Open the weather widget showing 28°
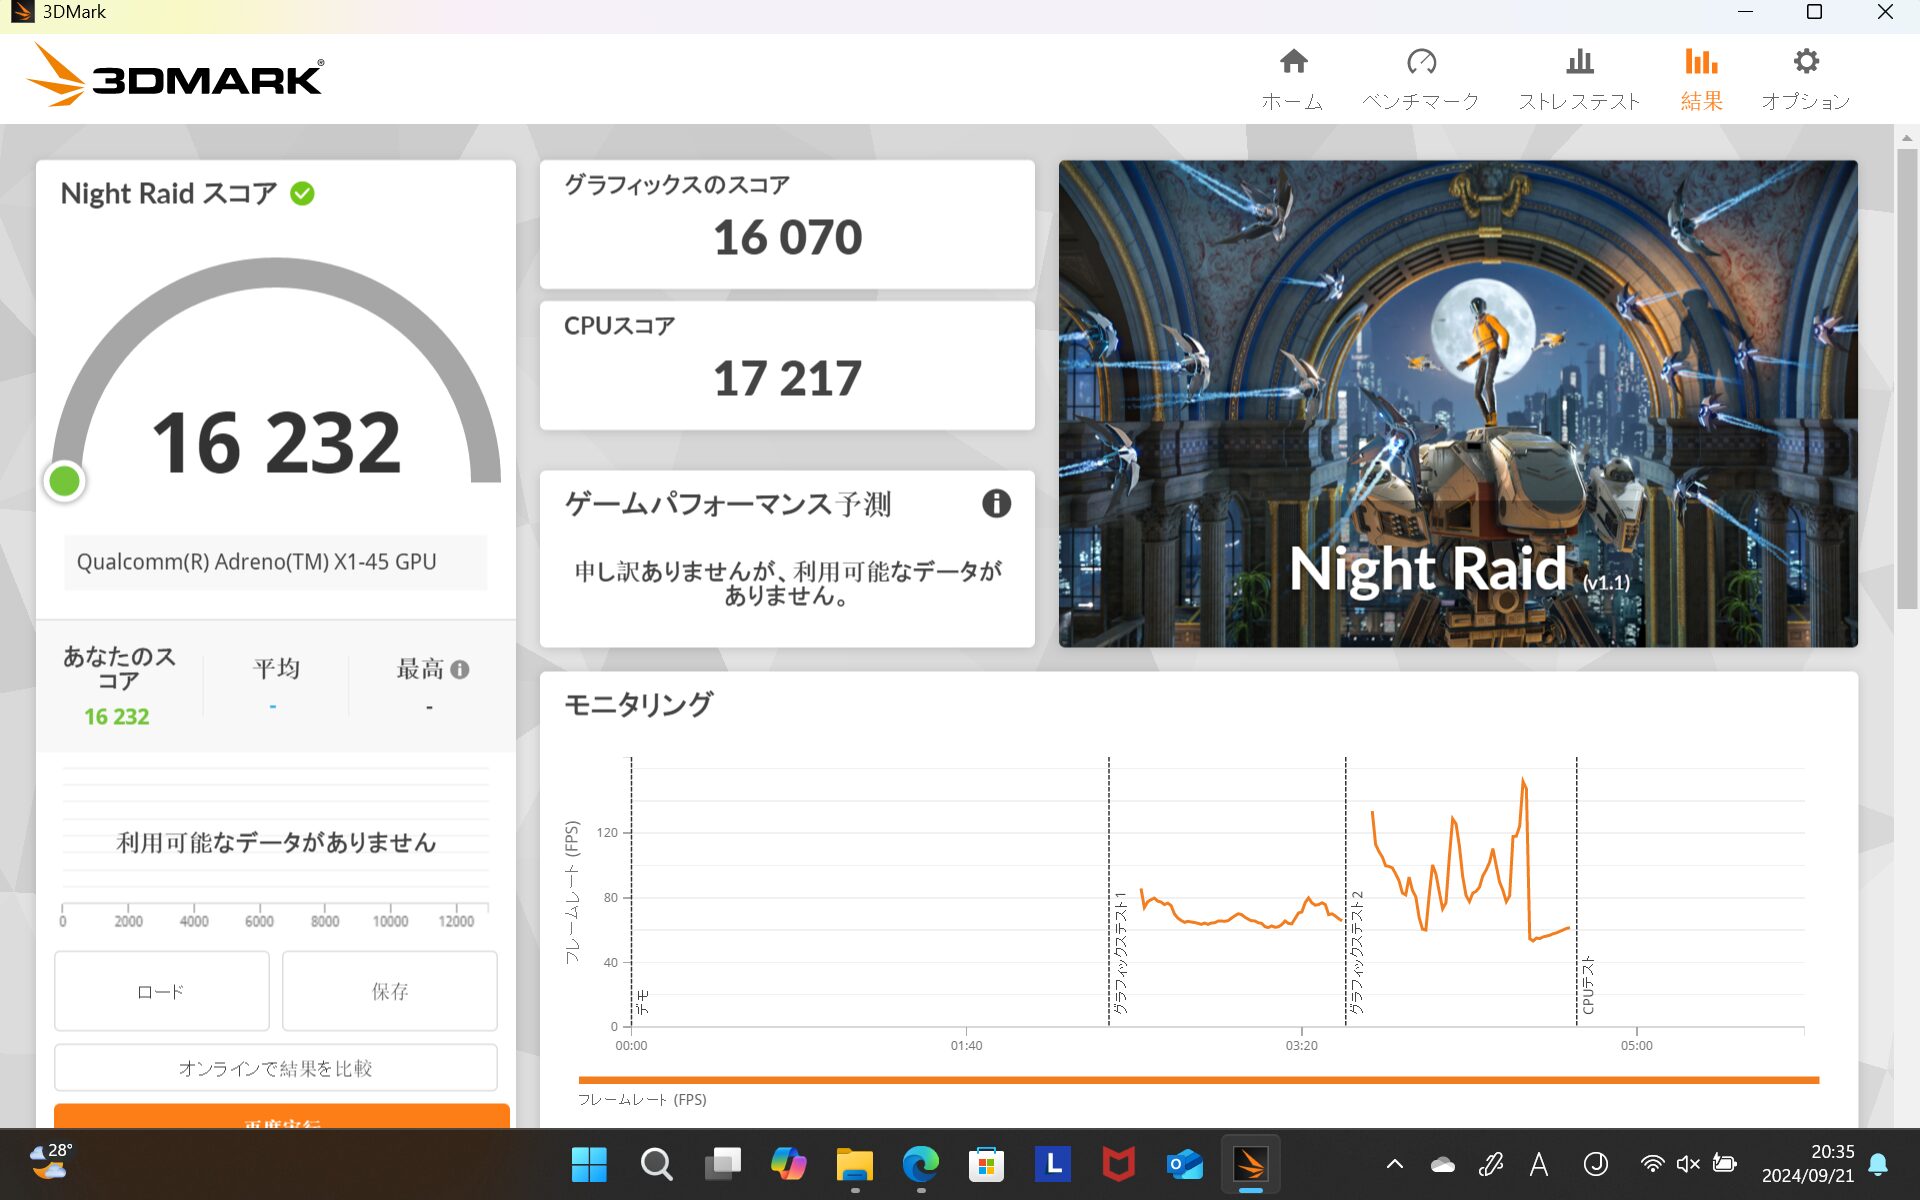Viewport: 1920px width, 1200px height. click(50, 1162)
